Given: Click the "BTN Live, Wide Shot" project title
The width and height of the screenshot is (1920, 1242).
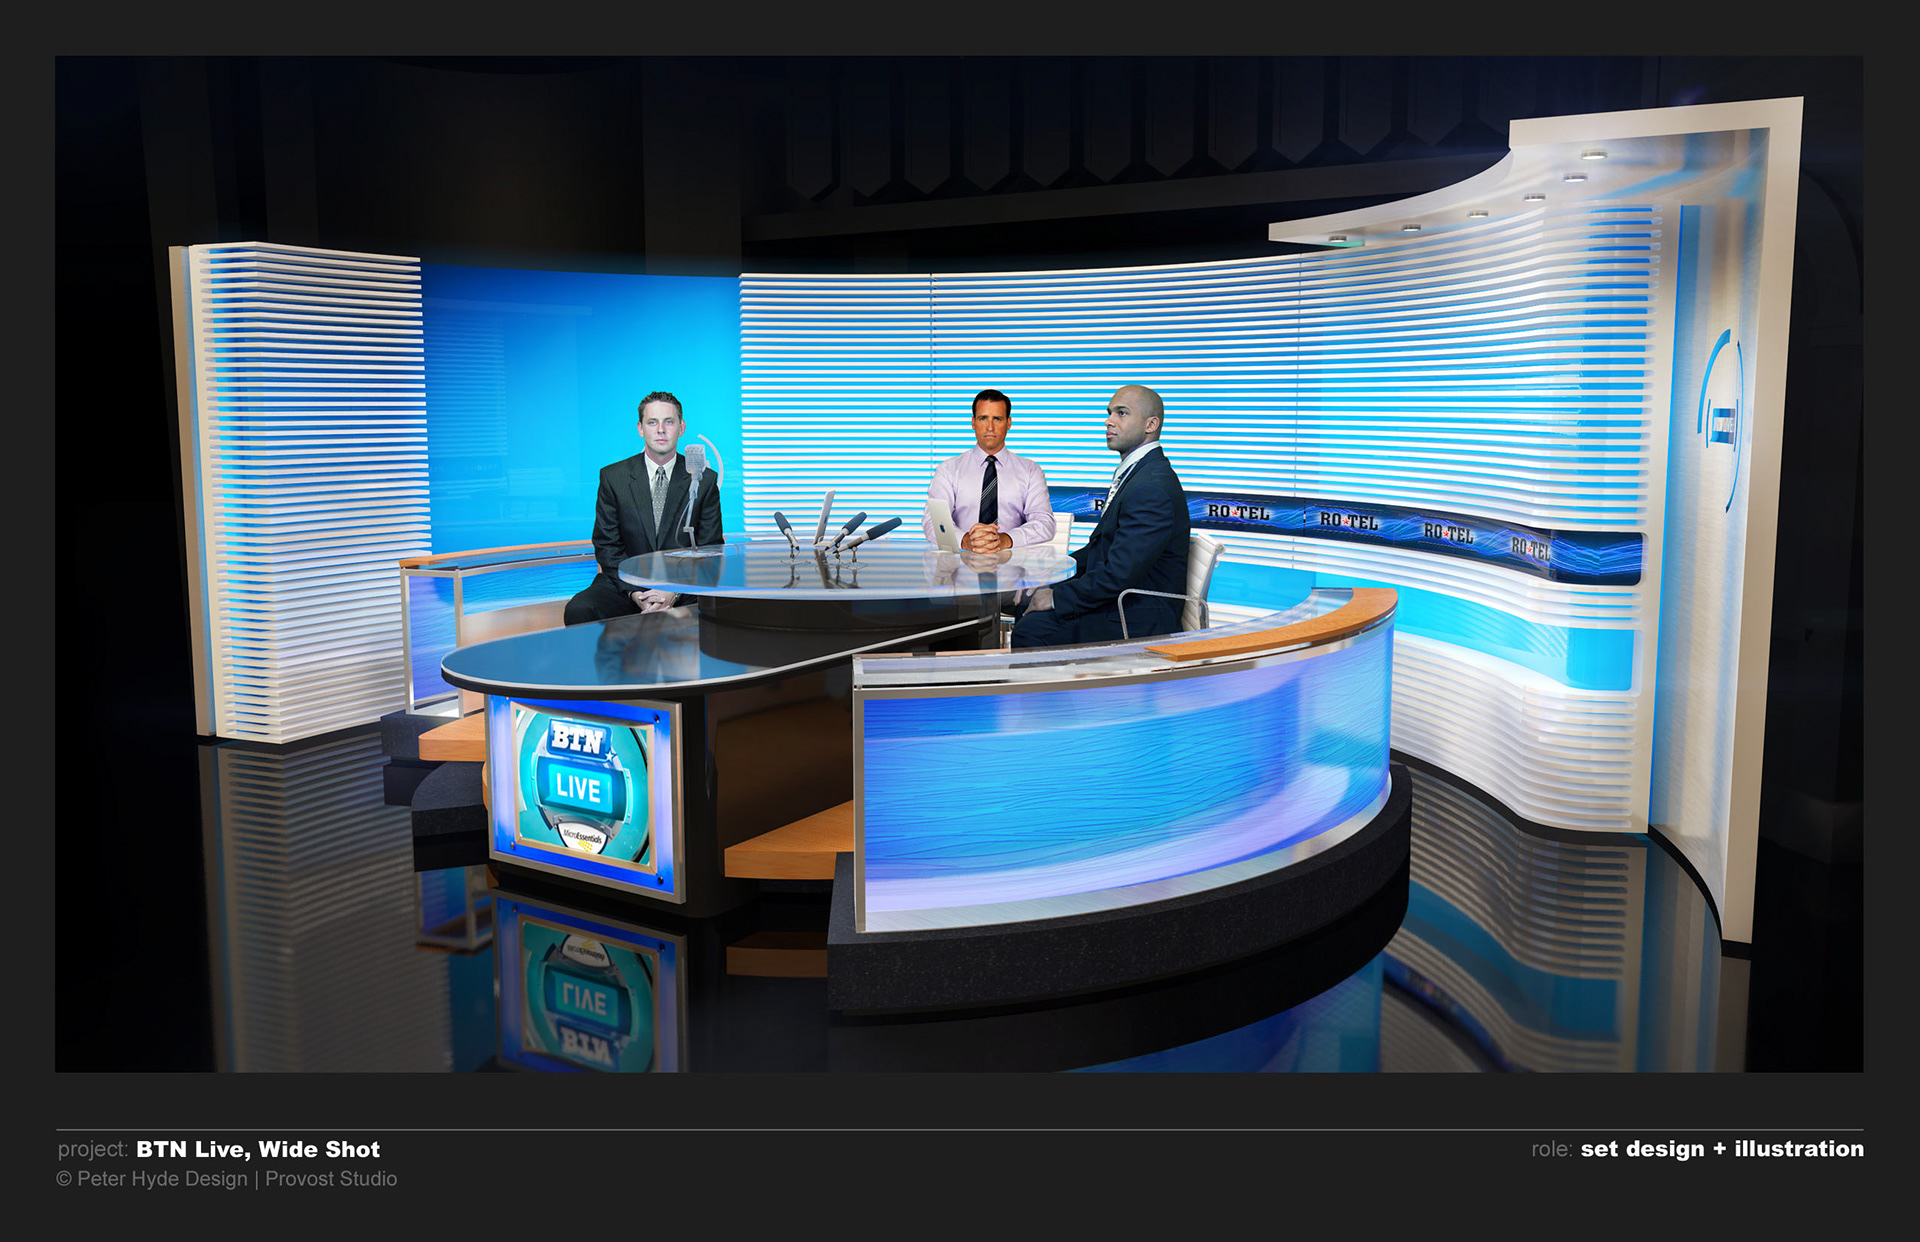Looking at the screenshot, I should click(258, 1149).
